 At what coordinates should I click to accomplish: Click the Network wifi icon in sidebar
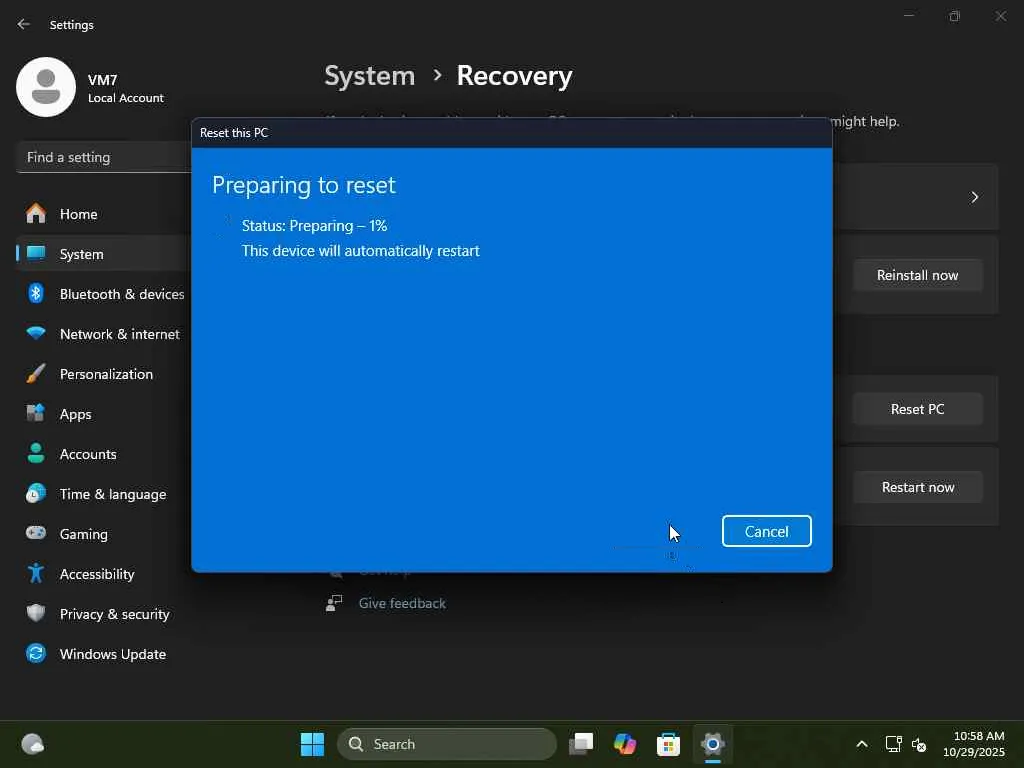[36, 333]
